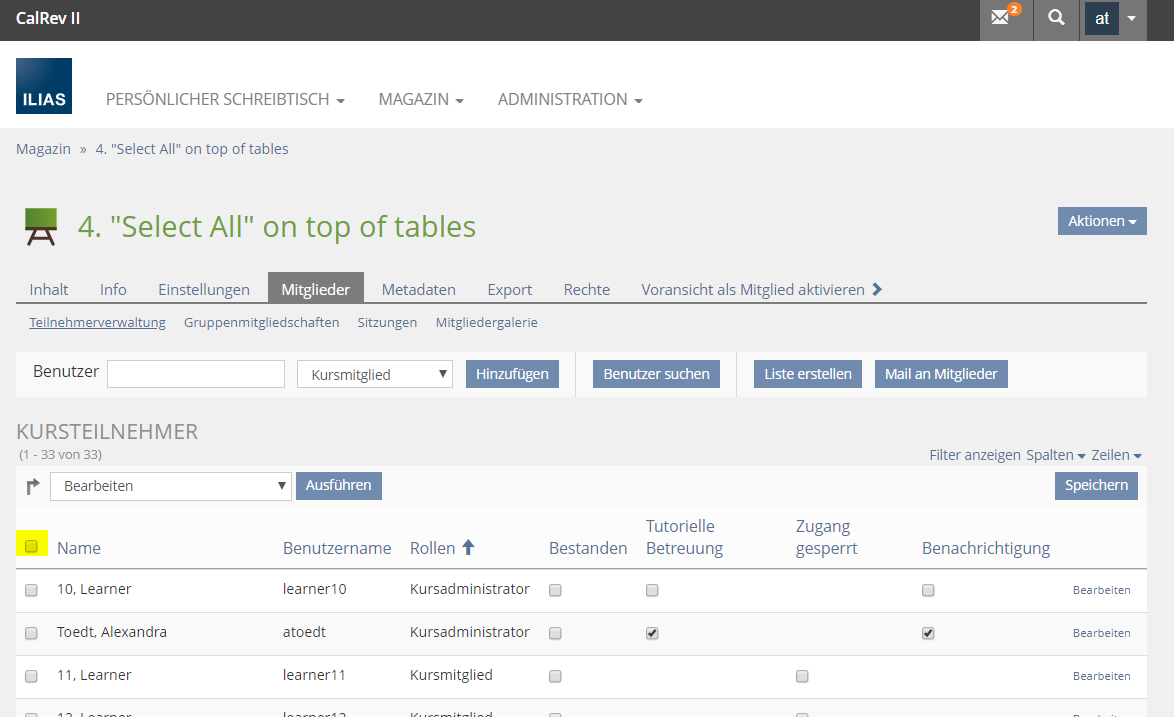Click the multi-action arrow icon beside Bearbeiten
Screen dimensions: 1174x717
click(x=32, y=486)
